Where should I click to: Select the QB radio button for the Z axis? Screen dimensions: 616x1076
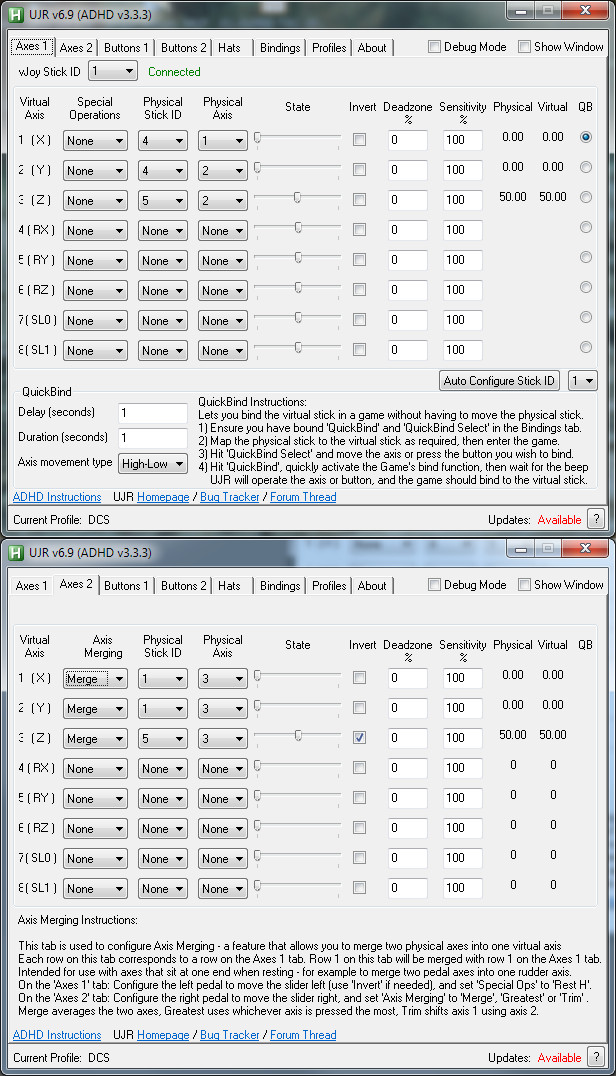pos(586,197)
